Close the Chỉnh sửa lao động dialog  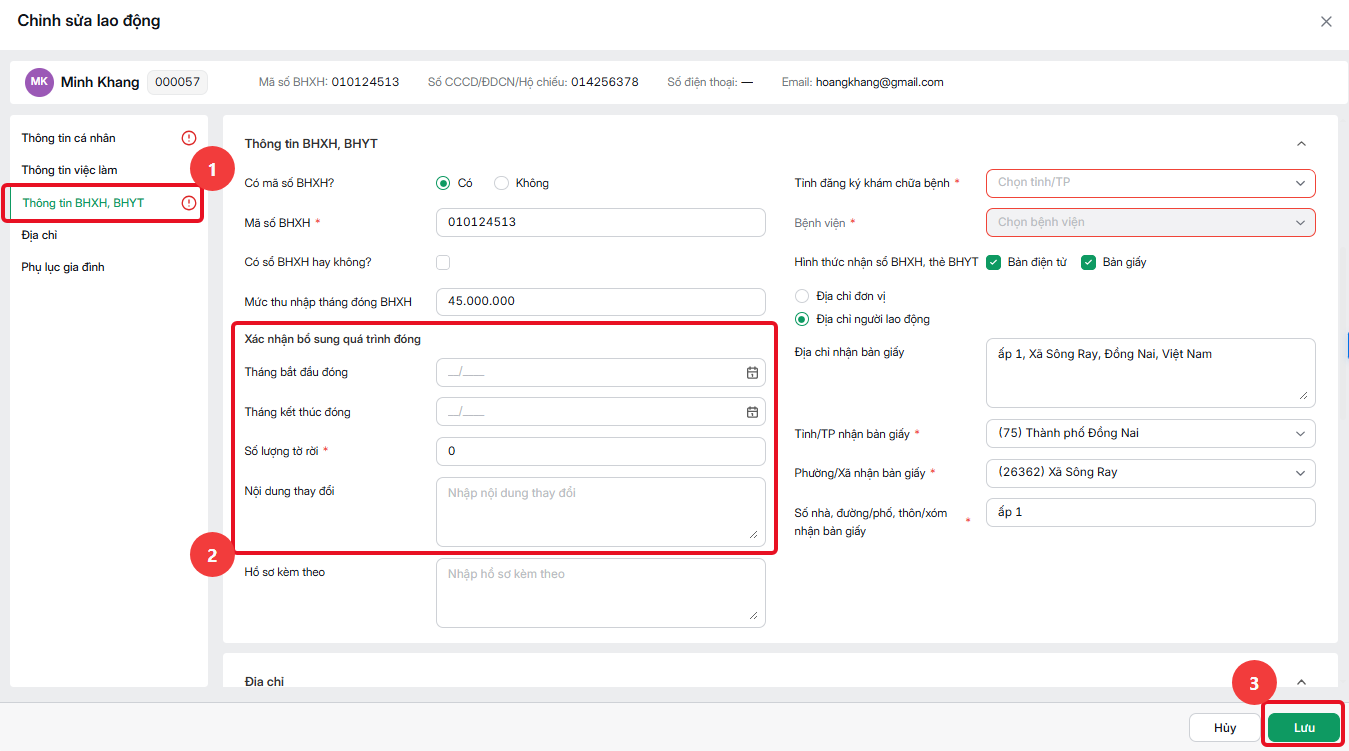[1326, 21]
